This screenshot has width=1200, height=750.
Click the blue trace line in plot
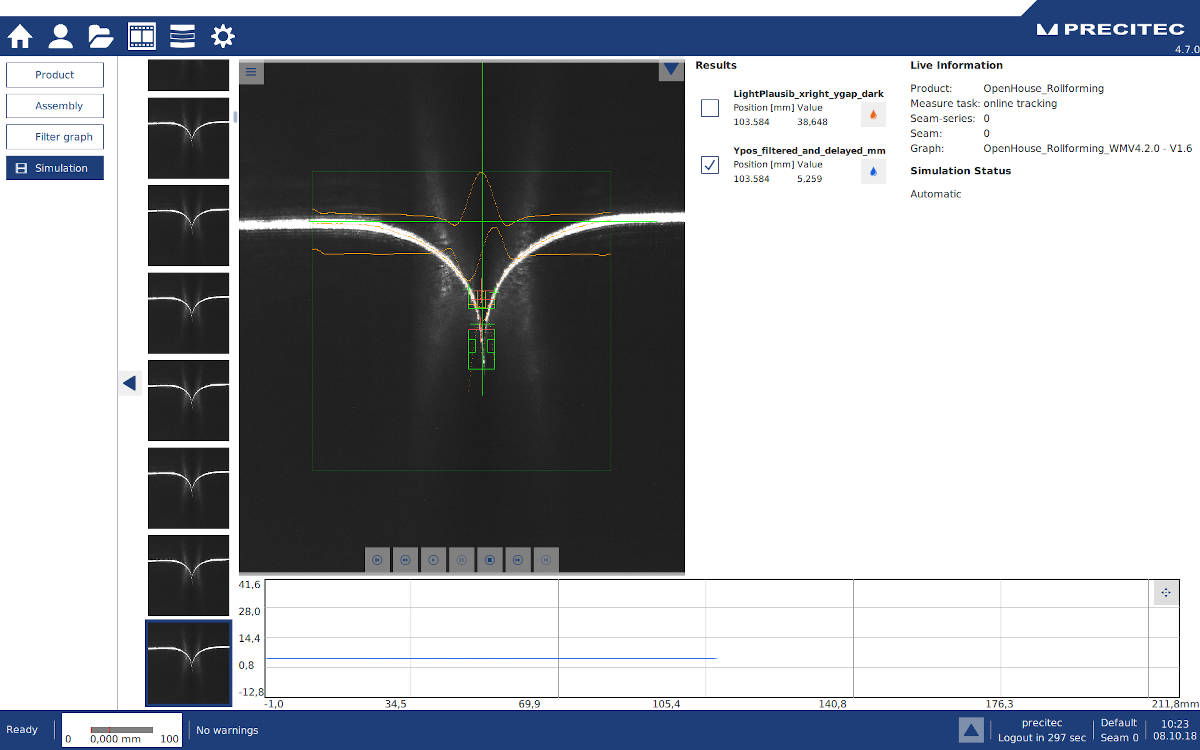490,658
